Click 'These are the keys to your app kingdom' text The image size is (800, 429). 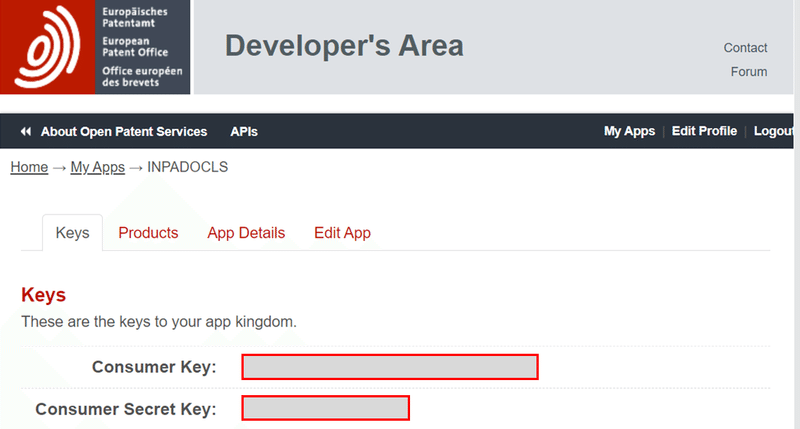(x=159, y=322)
